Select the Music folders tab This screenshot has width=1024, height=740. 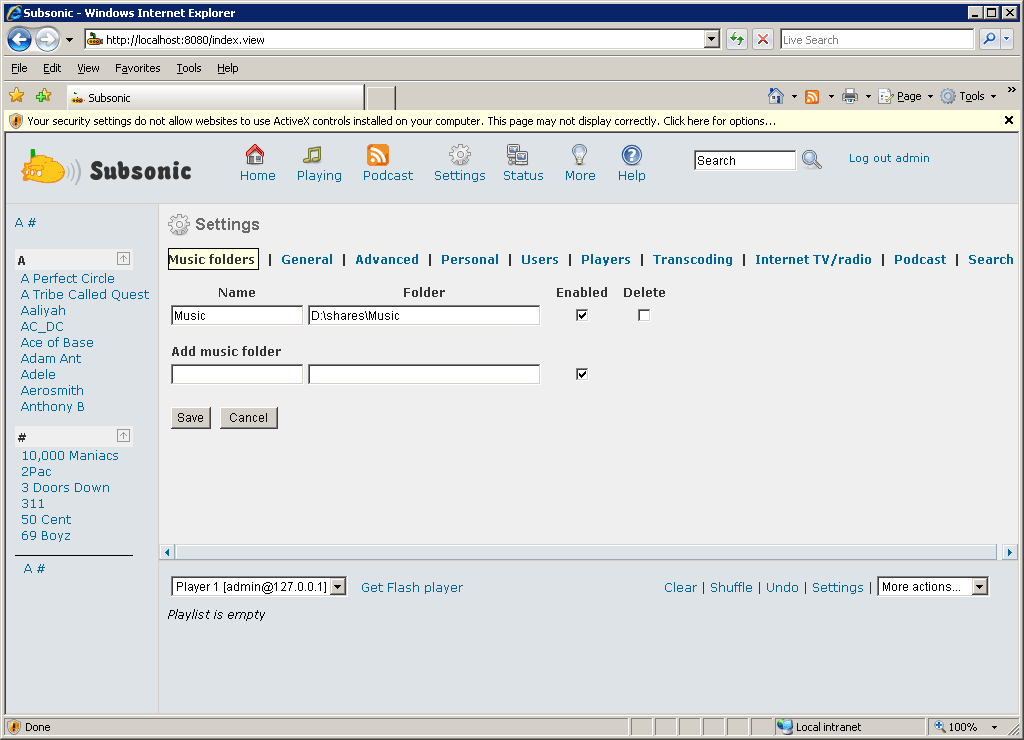click(213, 259)
